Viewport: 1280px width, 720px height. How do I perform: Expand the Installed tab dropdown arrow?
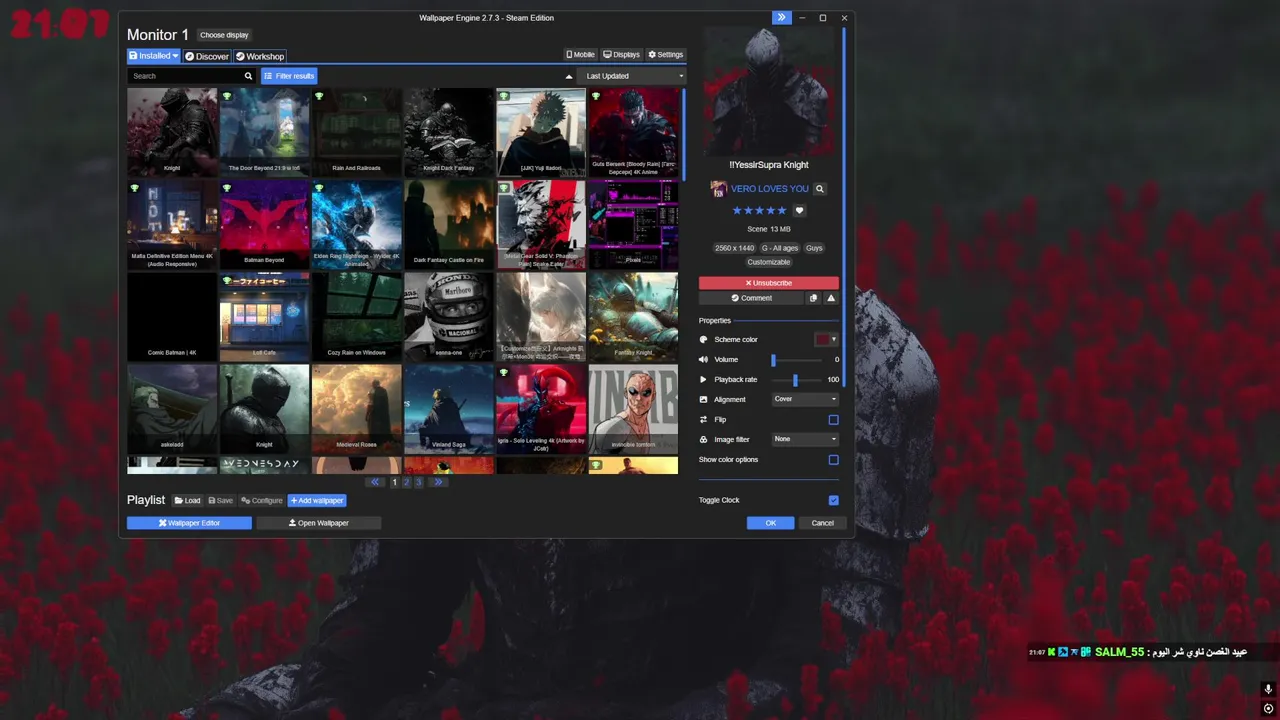(x=175, y=56)
